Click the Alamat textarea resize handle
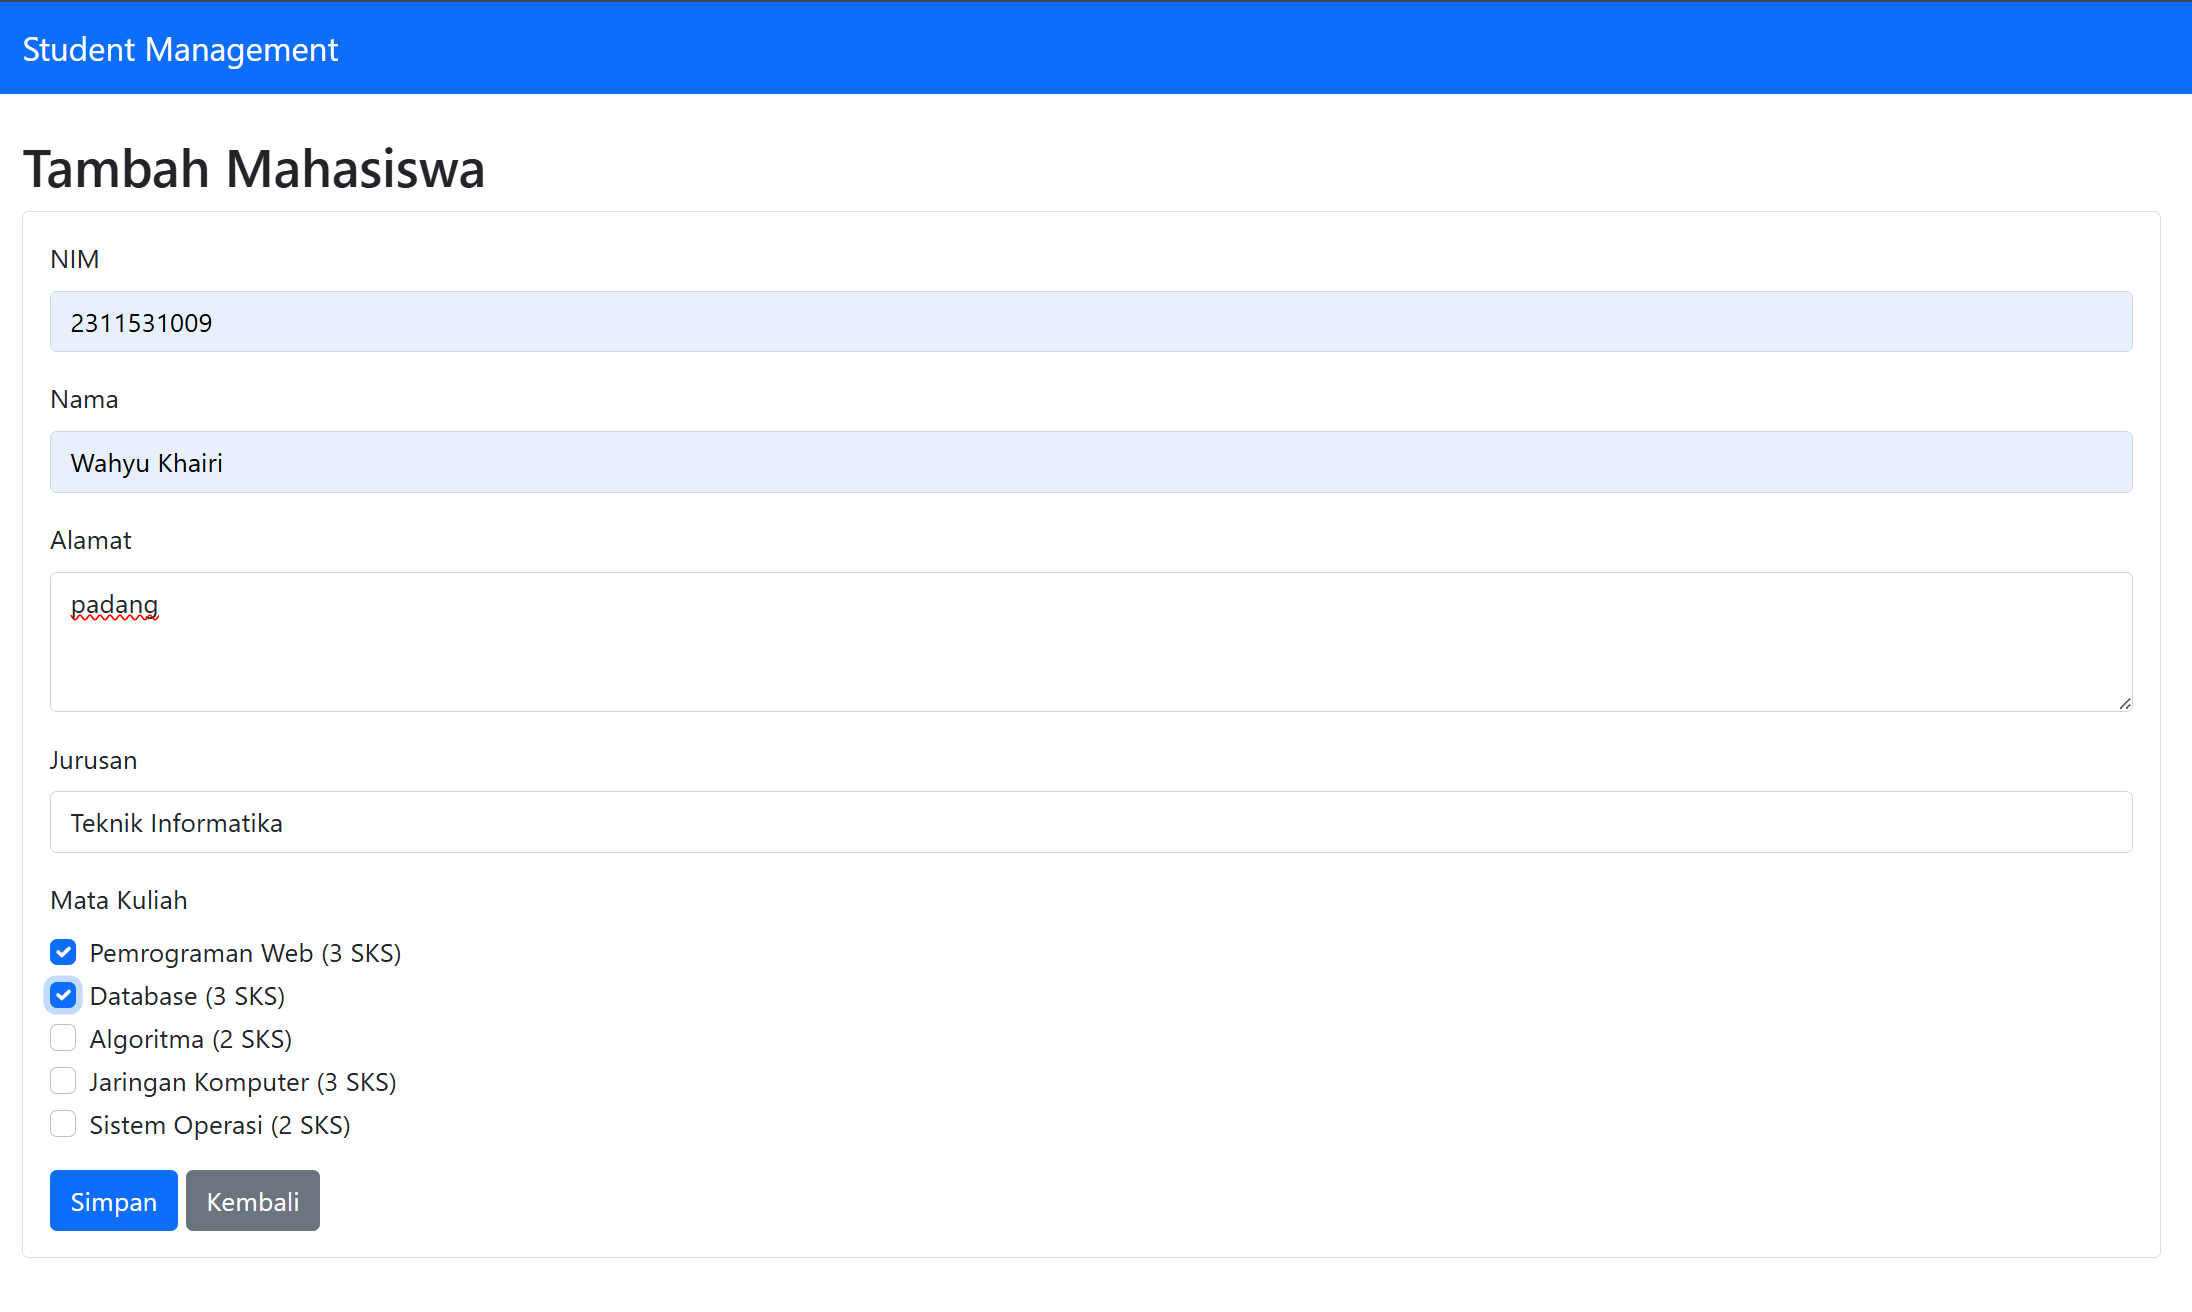 tap(2124, 703)
